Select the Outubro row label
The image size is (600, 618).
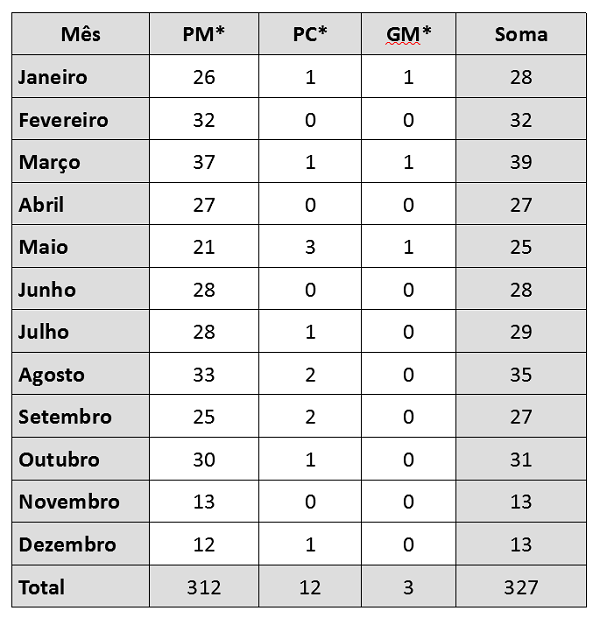pyautogui.click(x=59, y=460)
